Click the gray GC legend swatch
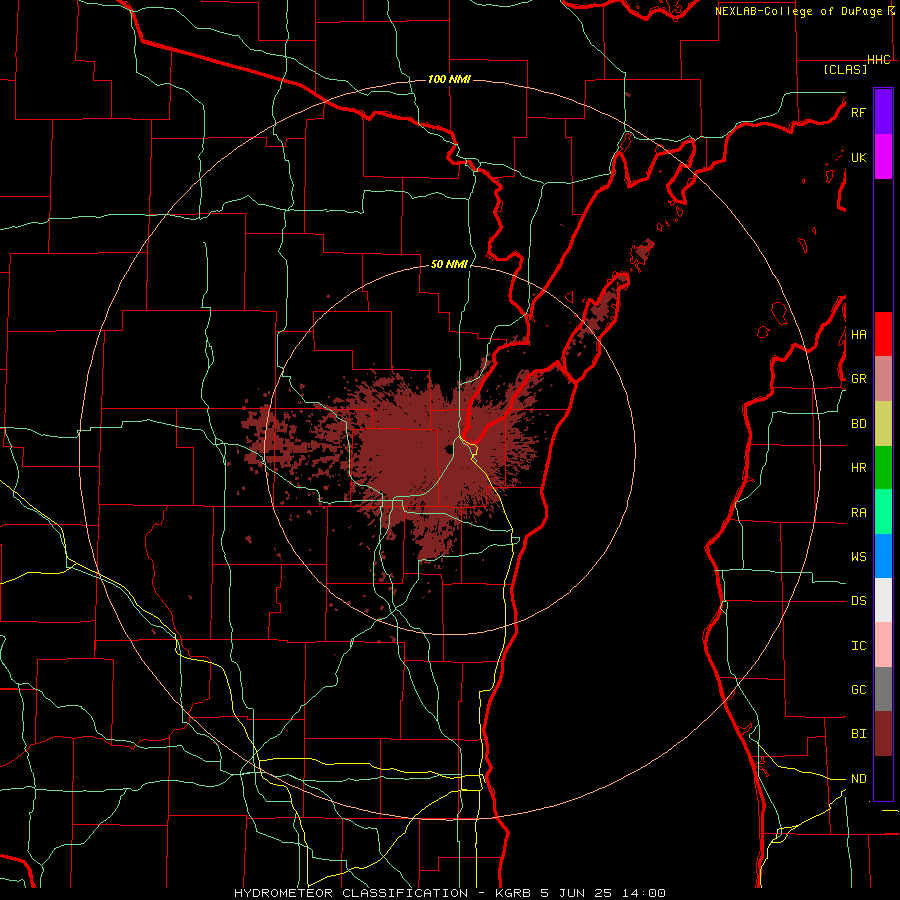Image resolution: width=900 pixels, height=900 pixels. pos(883,689)
